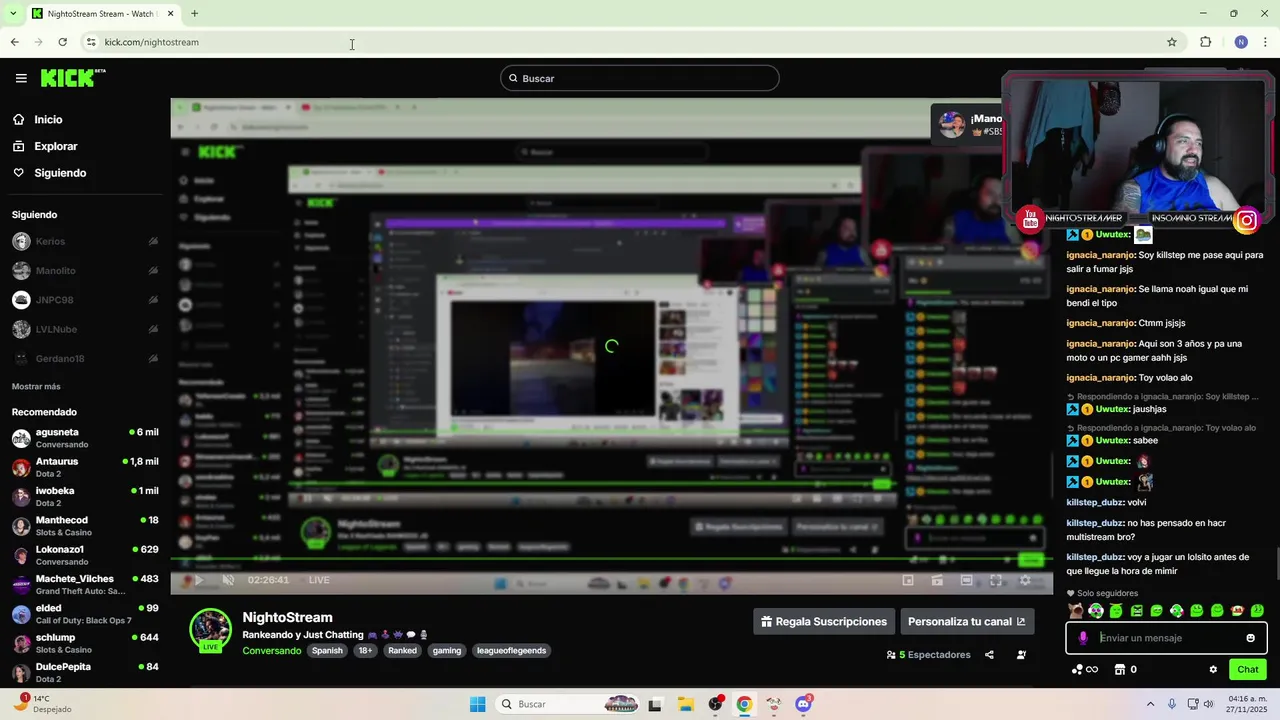Expand hidden system tray icons
This screenshot has width=1280, height=720.
pos(1150,704)
